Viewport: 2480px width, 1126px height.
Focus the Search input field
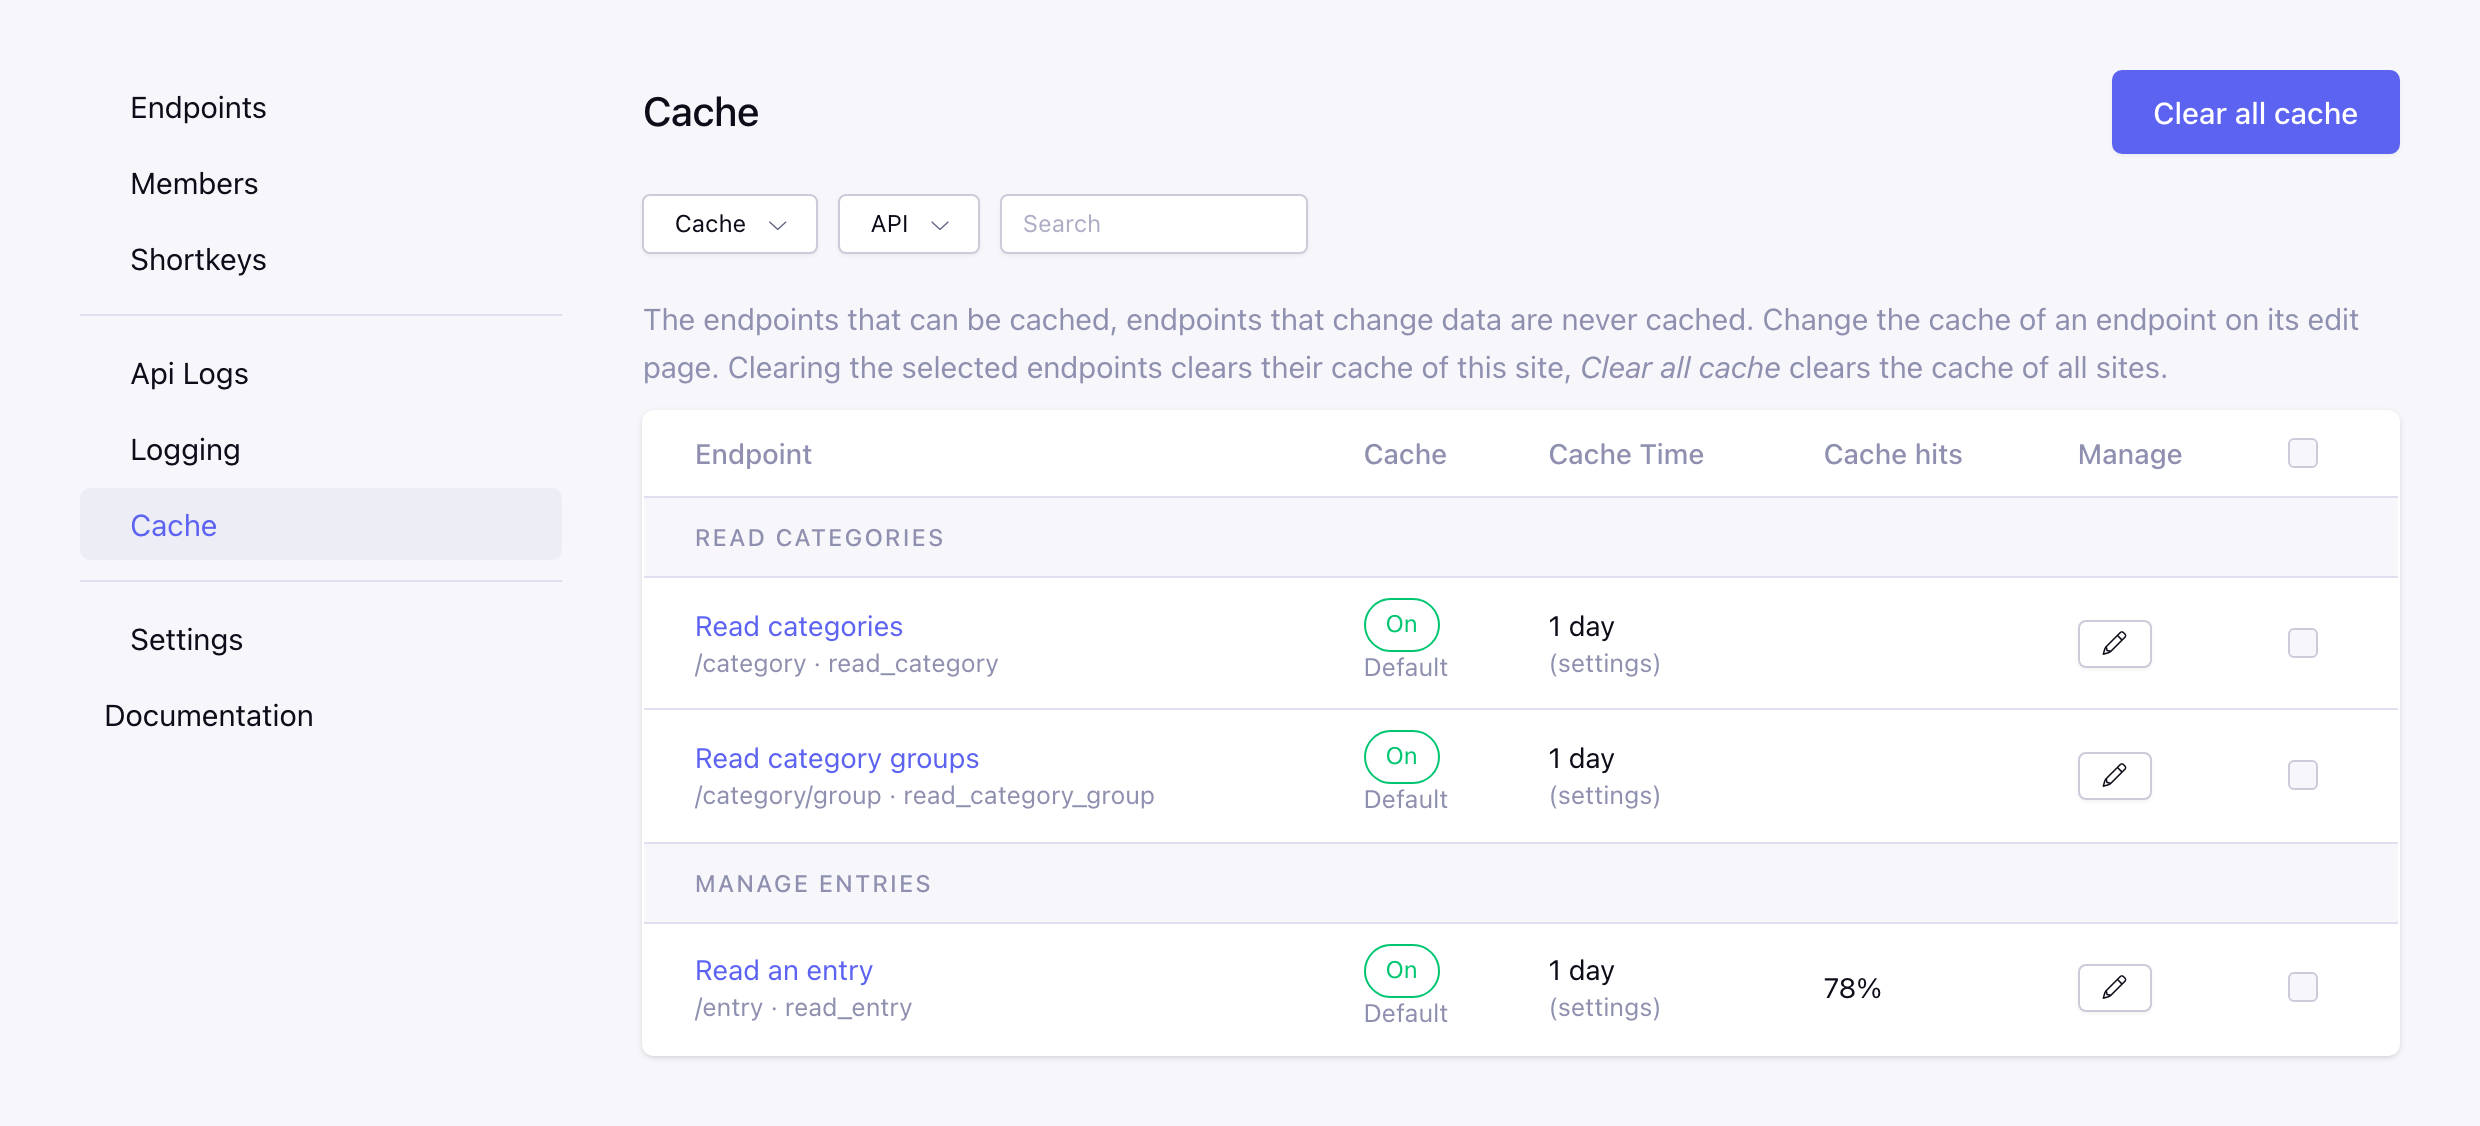[1153, 224]
